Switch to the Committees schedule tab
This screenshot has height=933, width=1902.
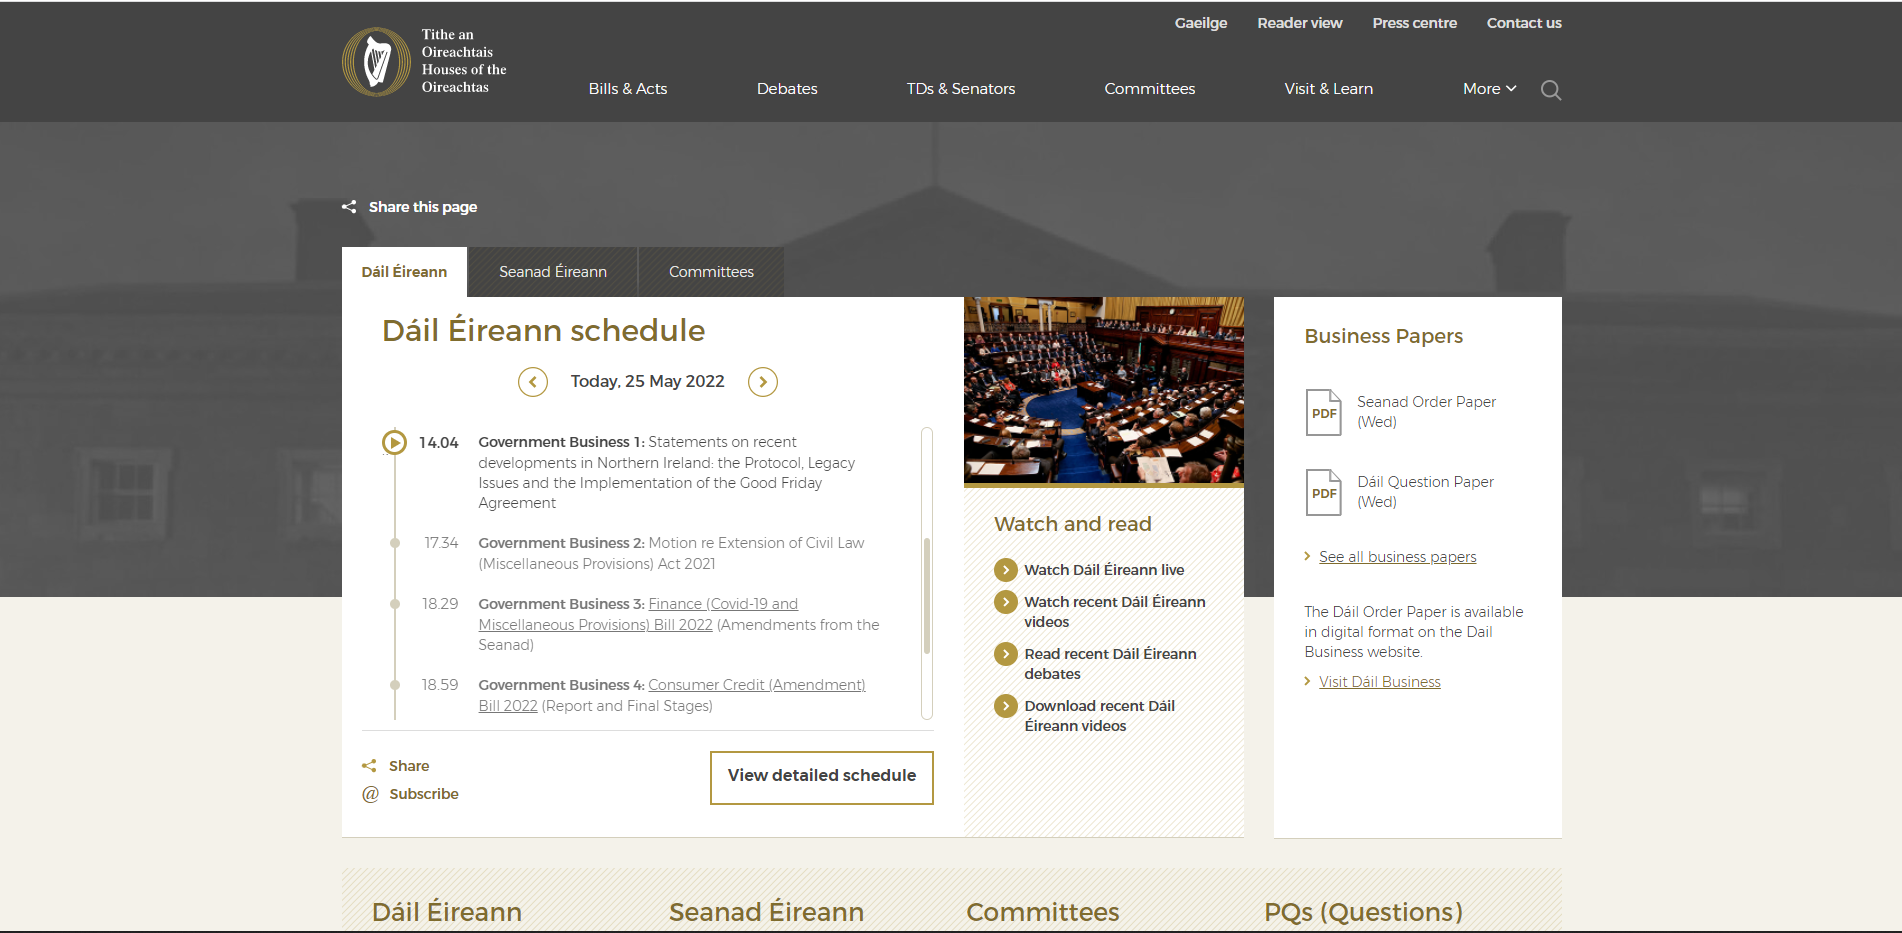[x=711, y=272]
